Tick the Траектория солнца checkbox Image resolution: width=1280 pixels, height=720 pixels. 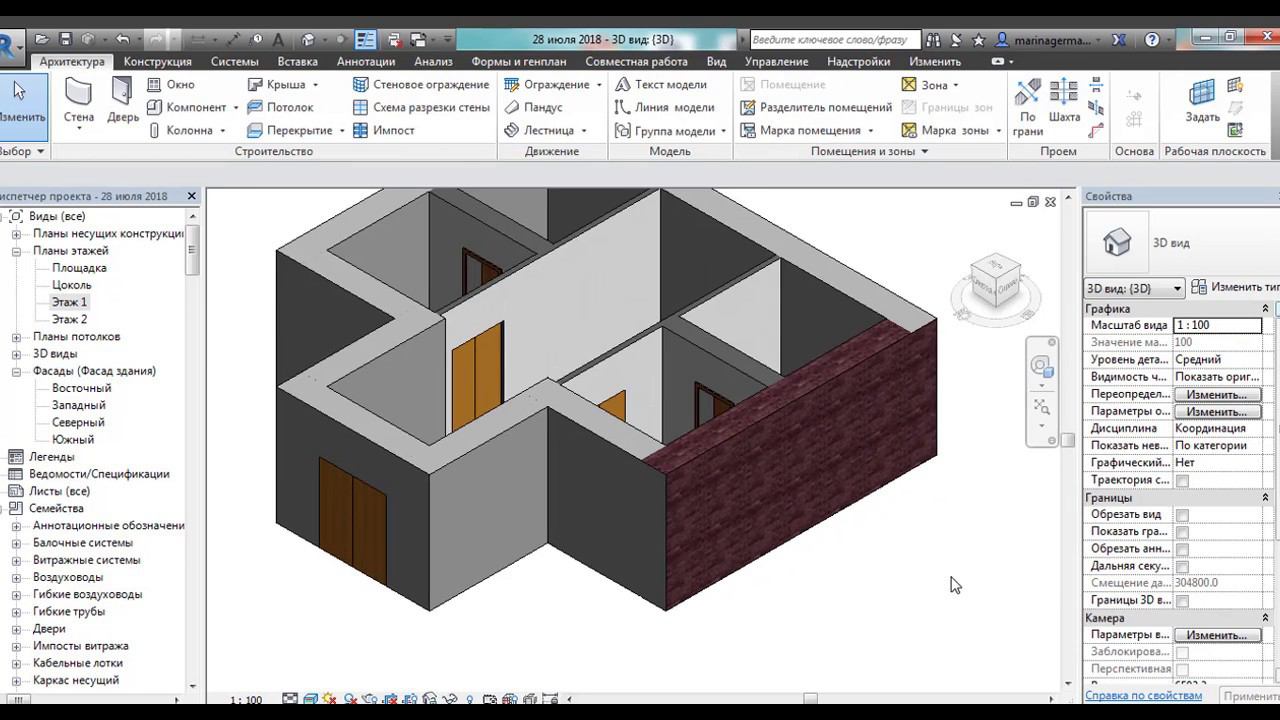point(1182,481)
